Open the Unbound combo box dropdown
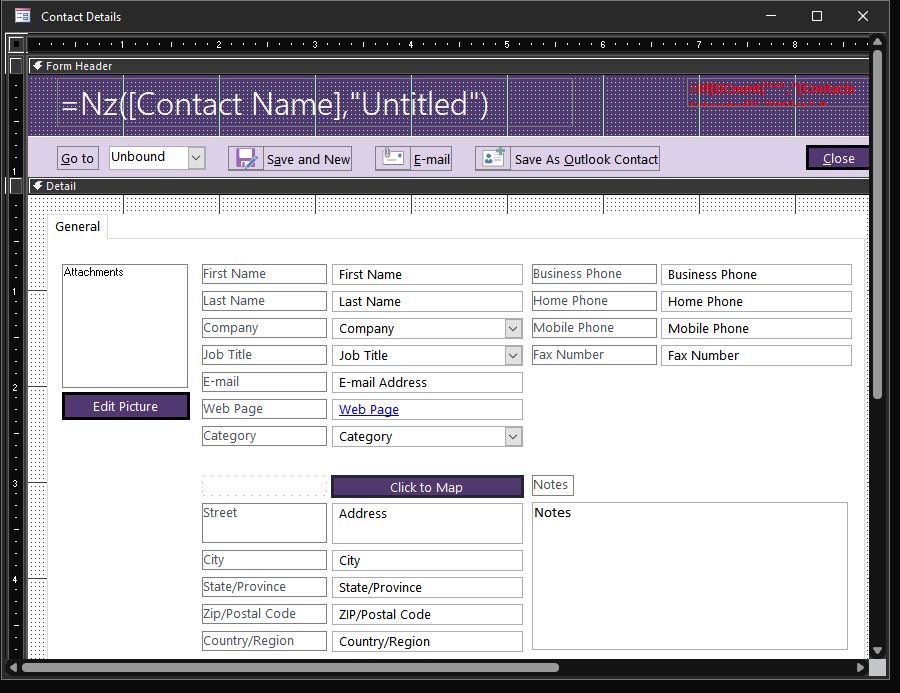Image resolution: width=900 pixels, height=693 pixels. 196,158
